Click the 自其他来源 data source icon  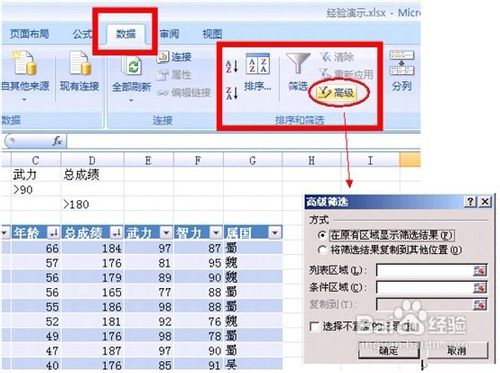24,63
